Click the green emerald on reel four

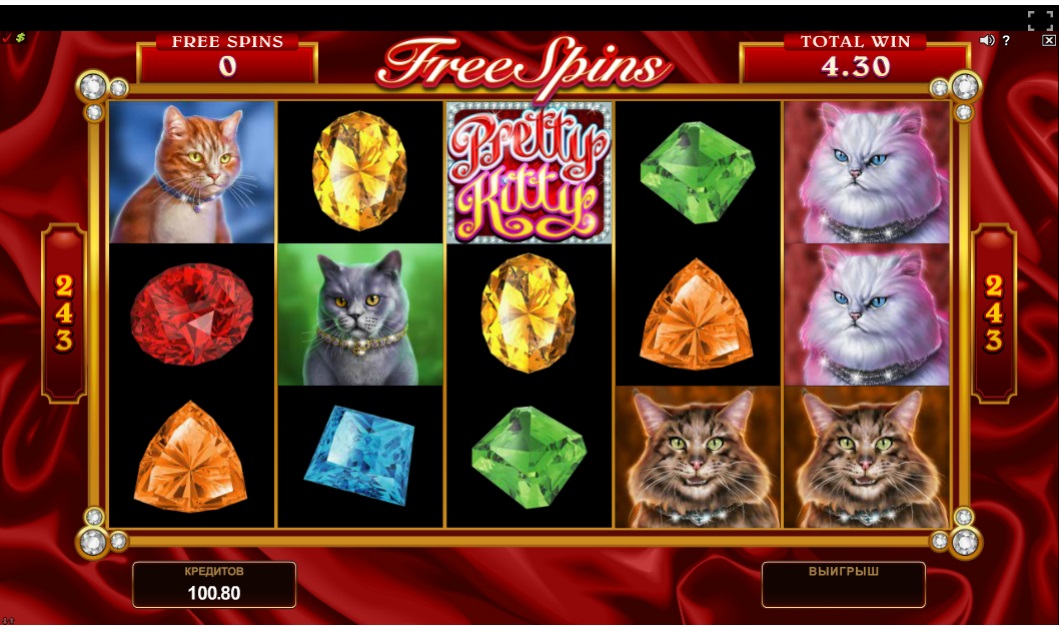pyautogui.click(x=698, y=173)
